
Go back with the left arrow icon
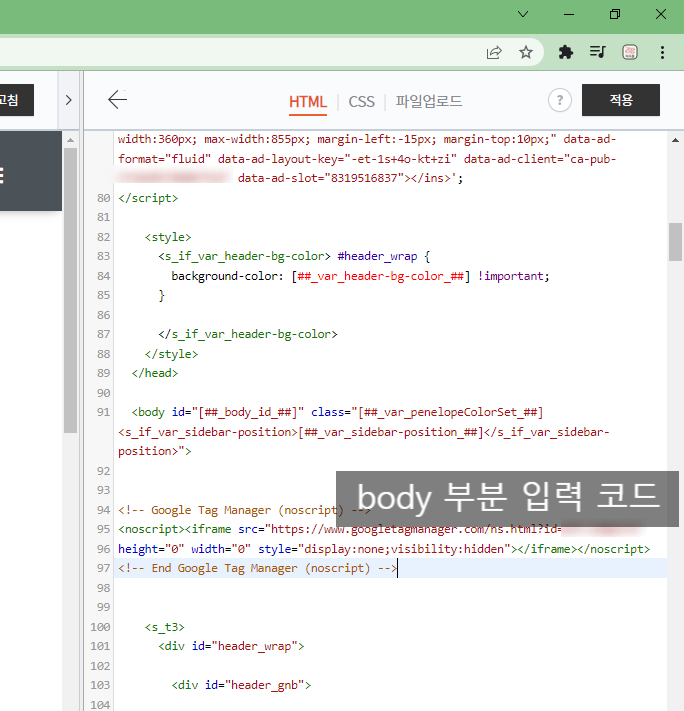coord(117,100)
